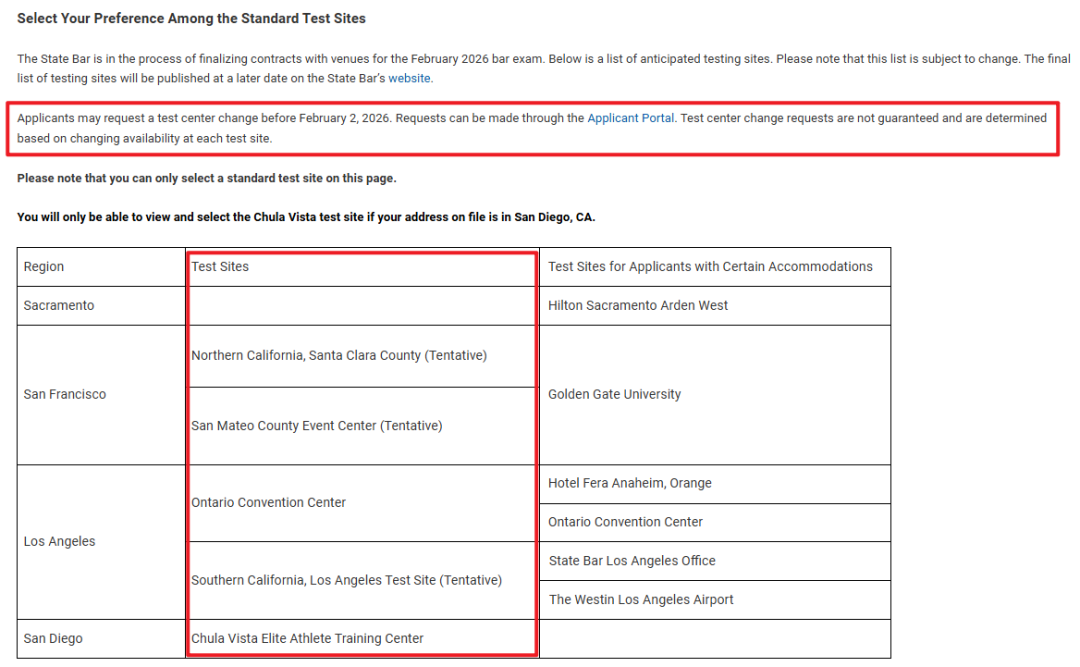Click the San Diego region cell

53,638
